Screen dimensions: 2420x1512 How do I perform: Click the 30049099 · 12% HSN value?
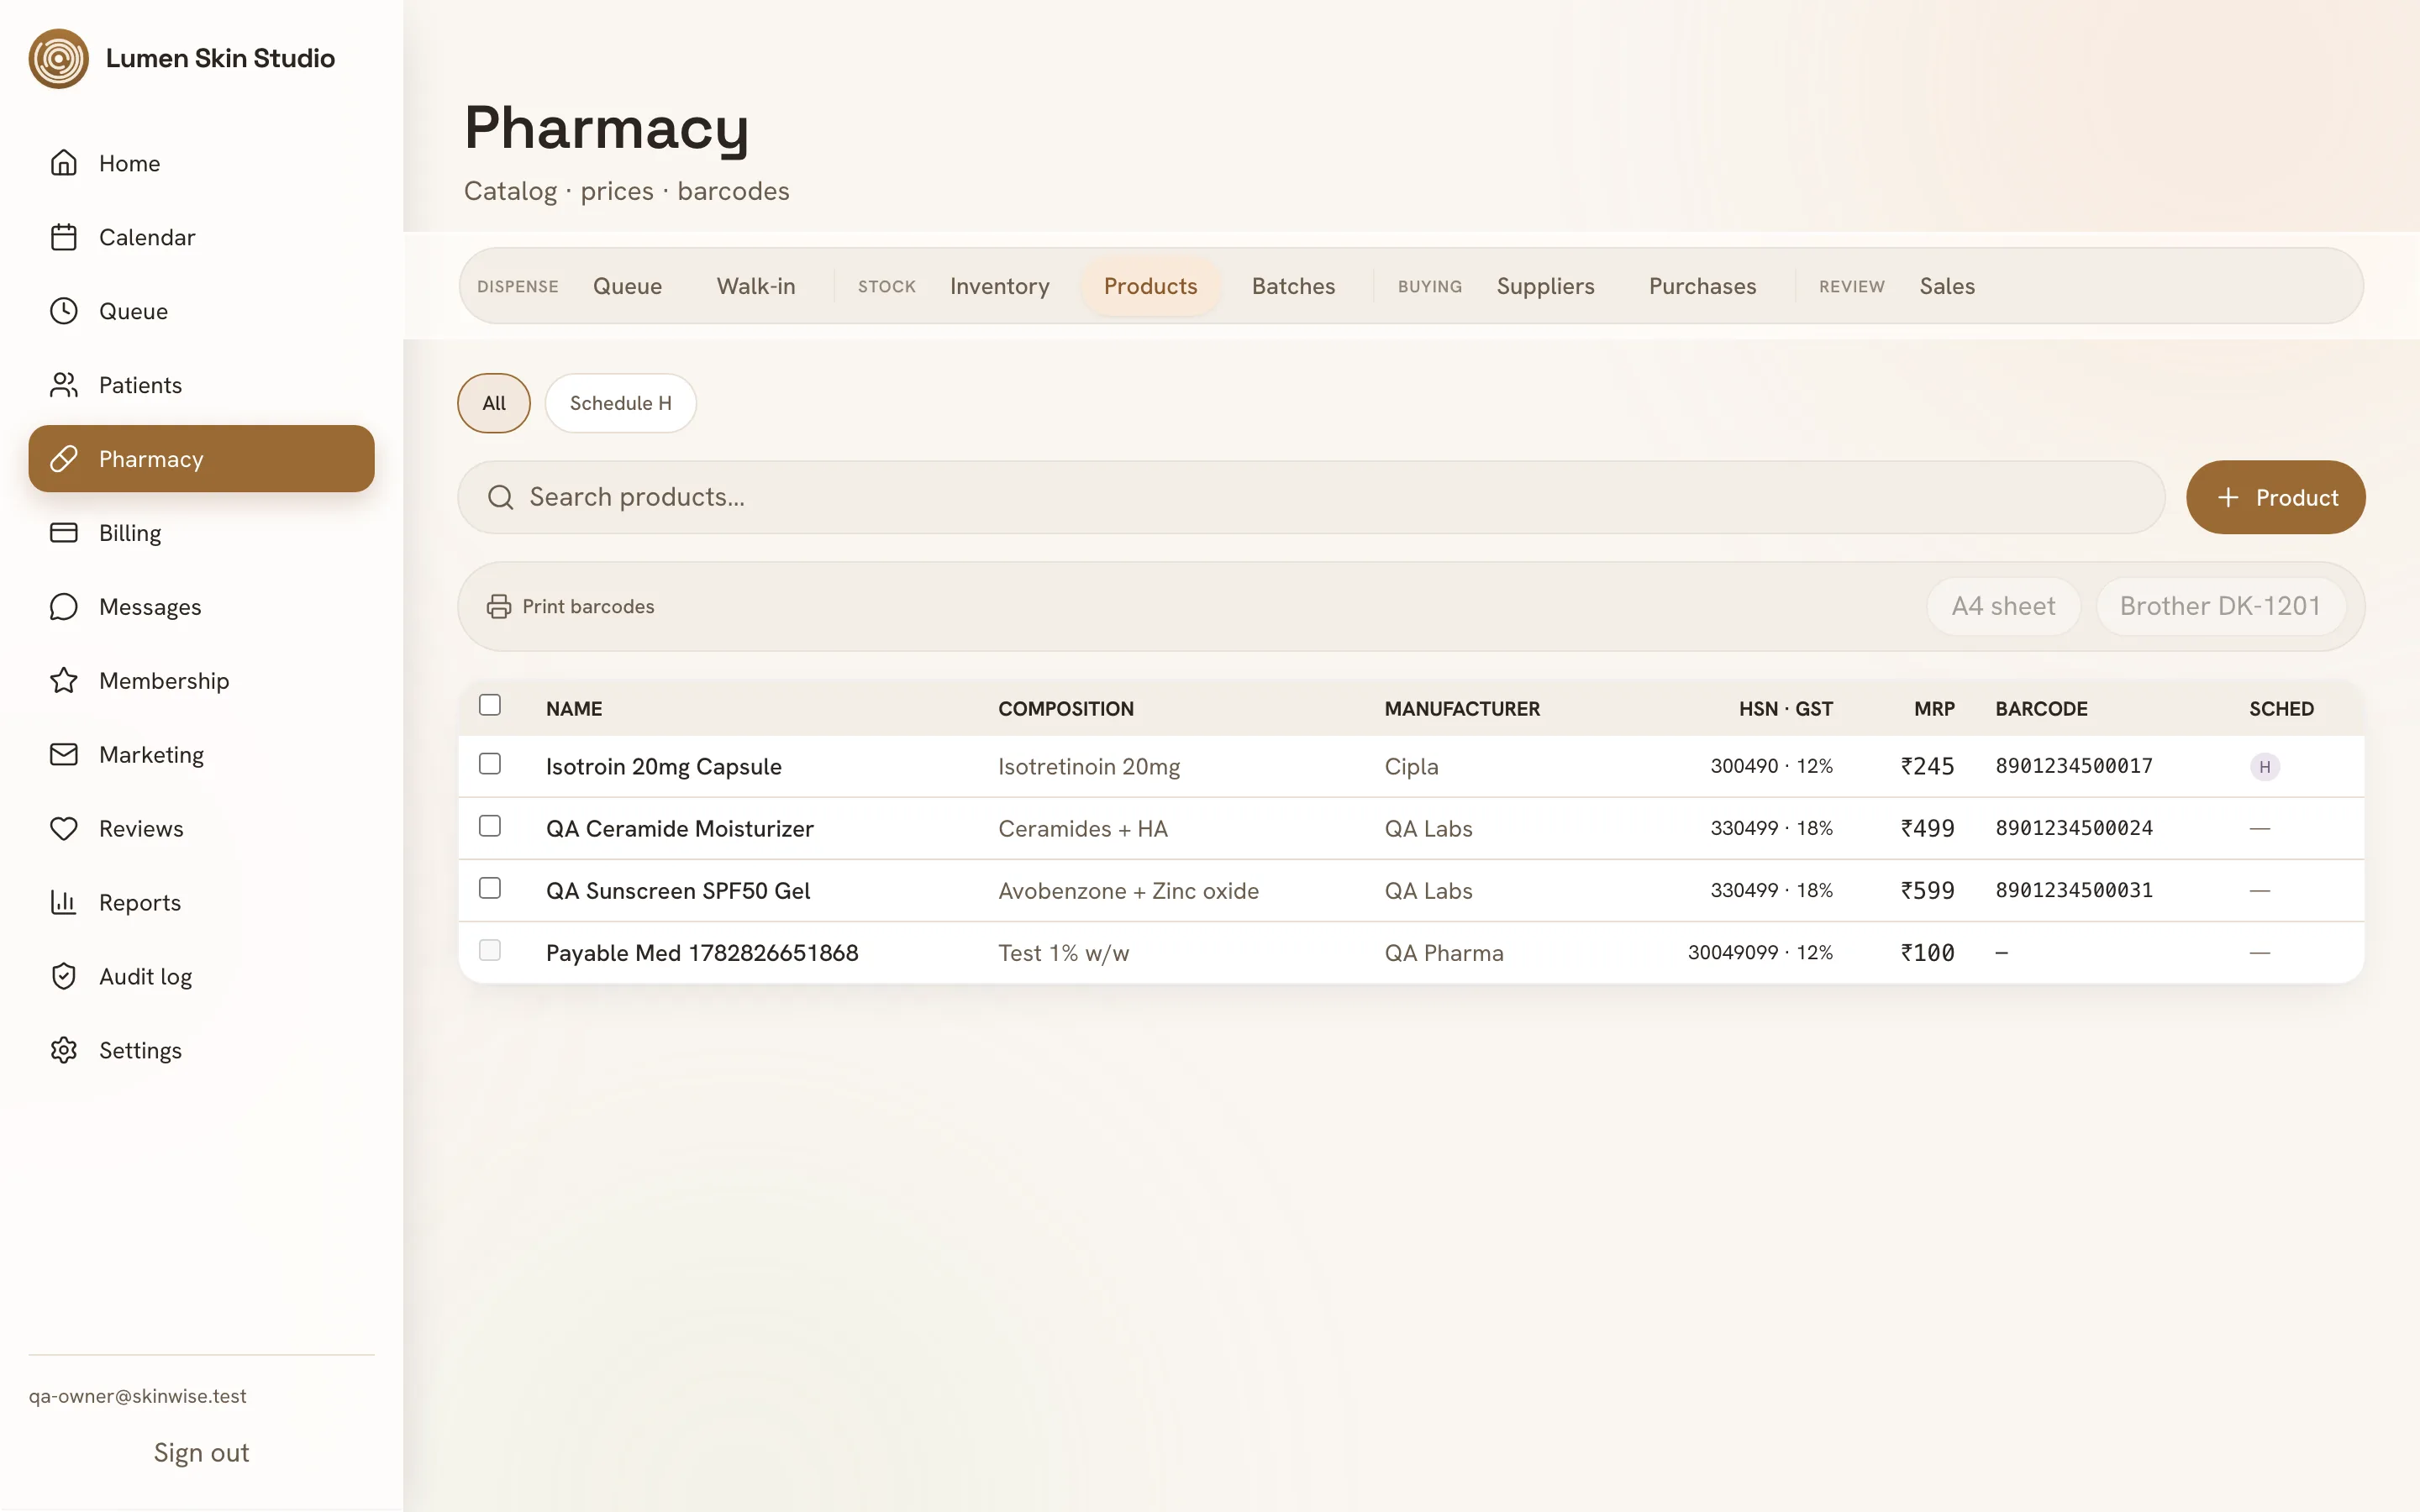[1760, 952]
